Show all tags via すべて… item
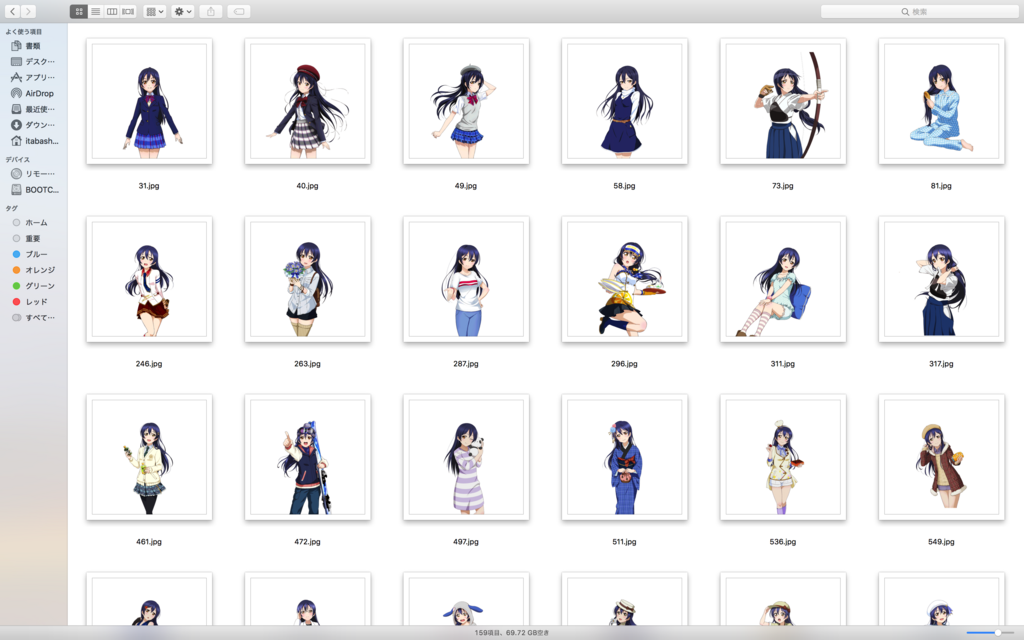 click(33, 317)
